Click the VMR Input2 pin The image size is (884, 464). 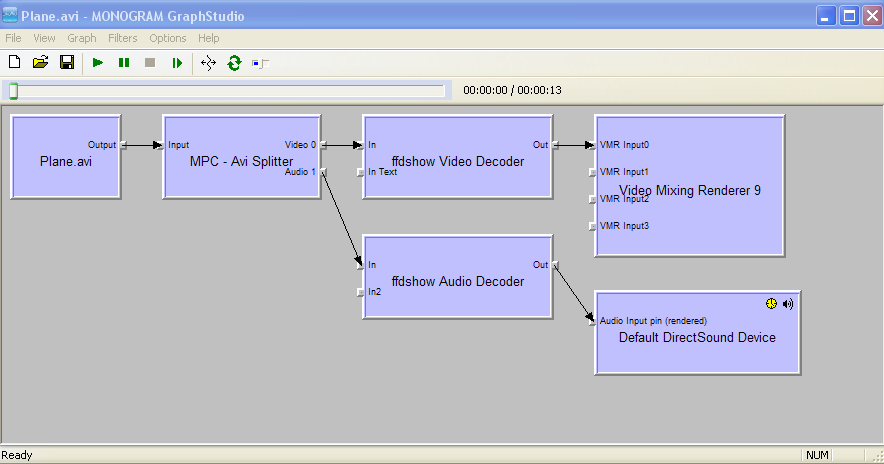[593, 199]
